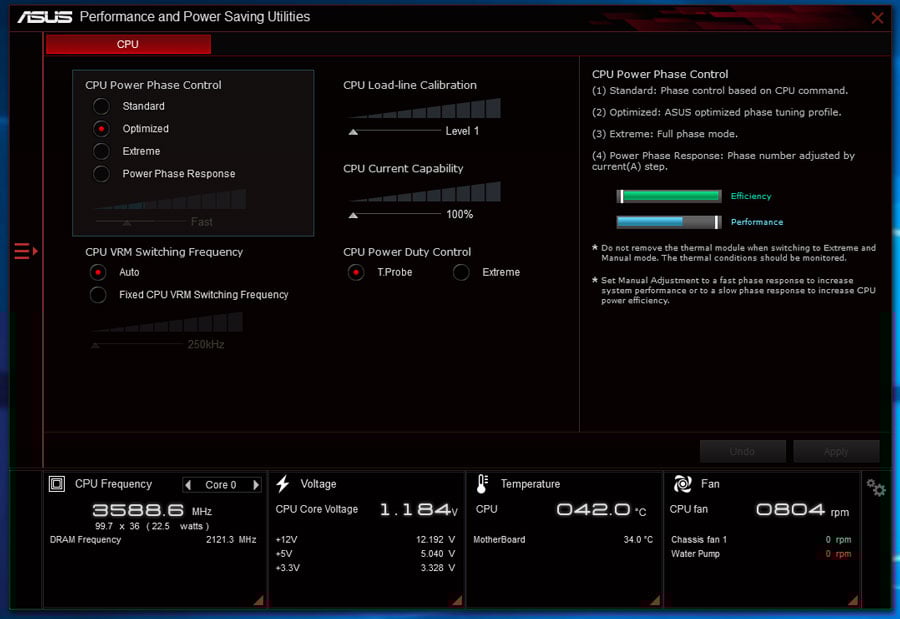
Task: Select next core with right arrow
Action: [x=256, y=485]
